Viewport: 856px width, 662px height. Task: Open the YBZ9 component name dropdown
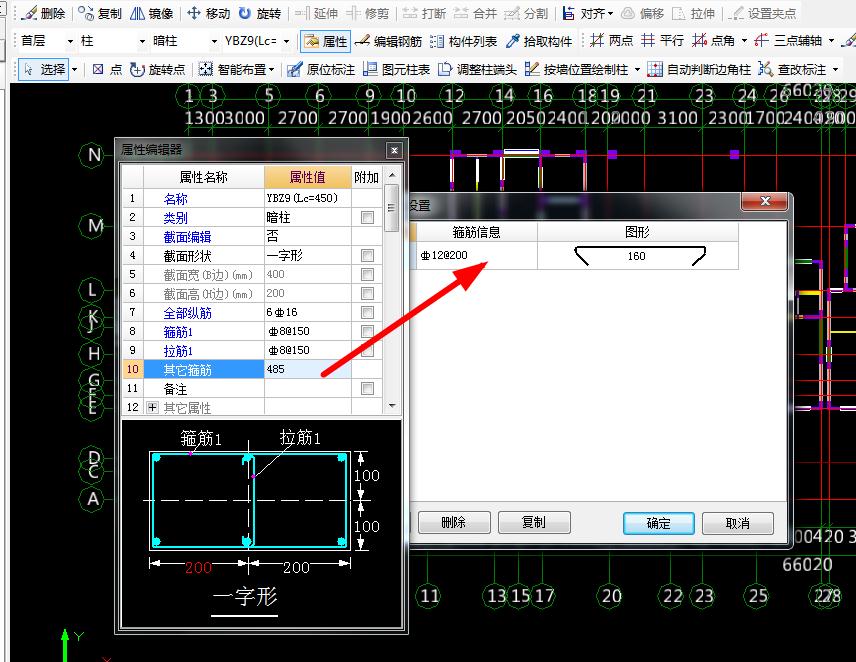pos(287,41)
